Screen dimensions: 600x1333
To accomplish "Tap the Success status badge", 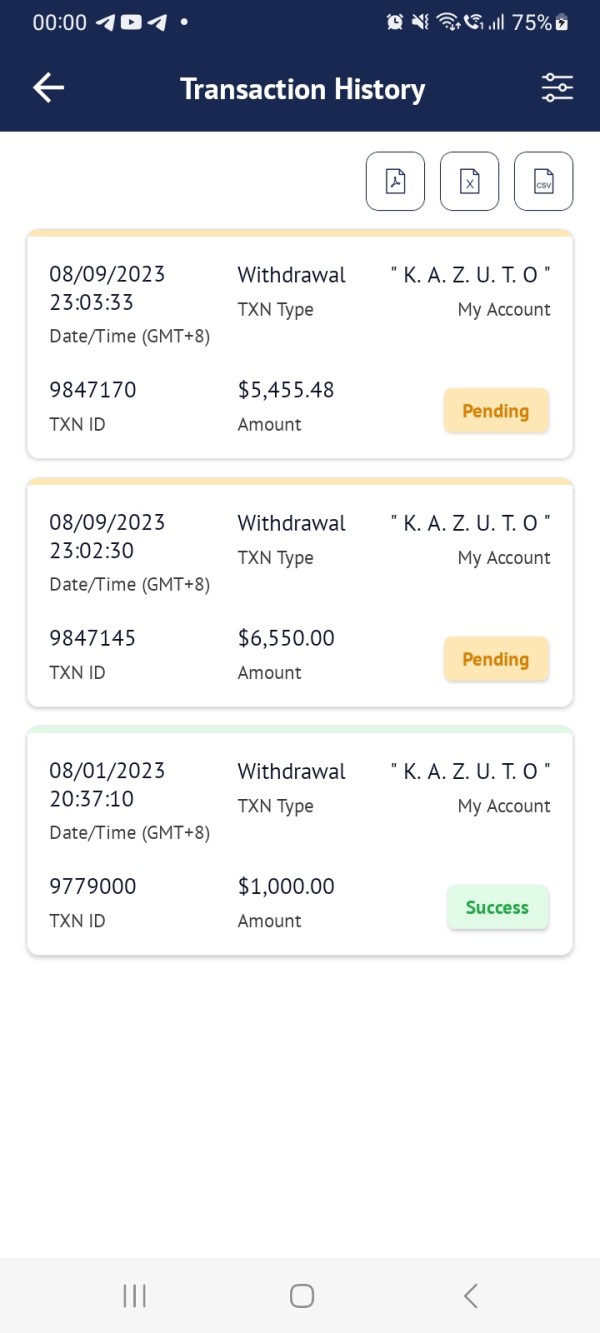I will (497, 907).
